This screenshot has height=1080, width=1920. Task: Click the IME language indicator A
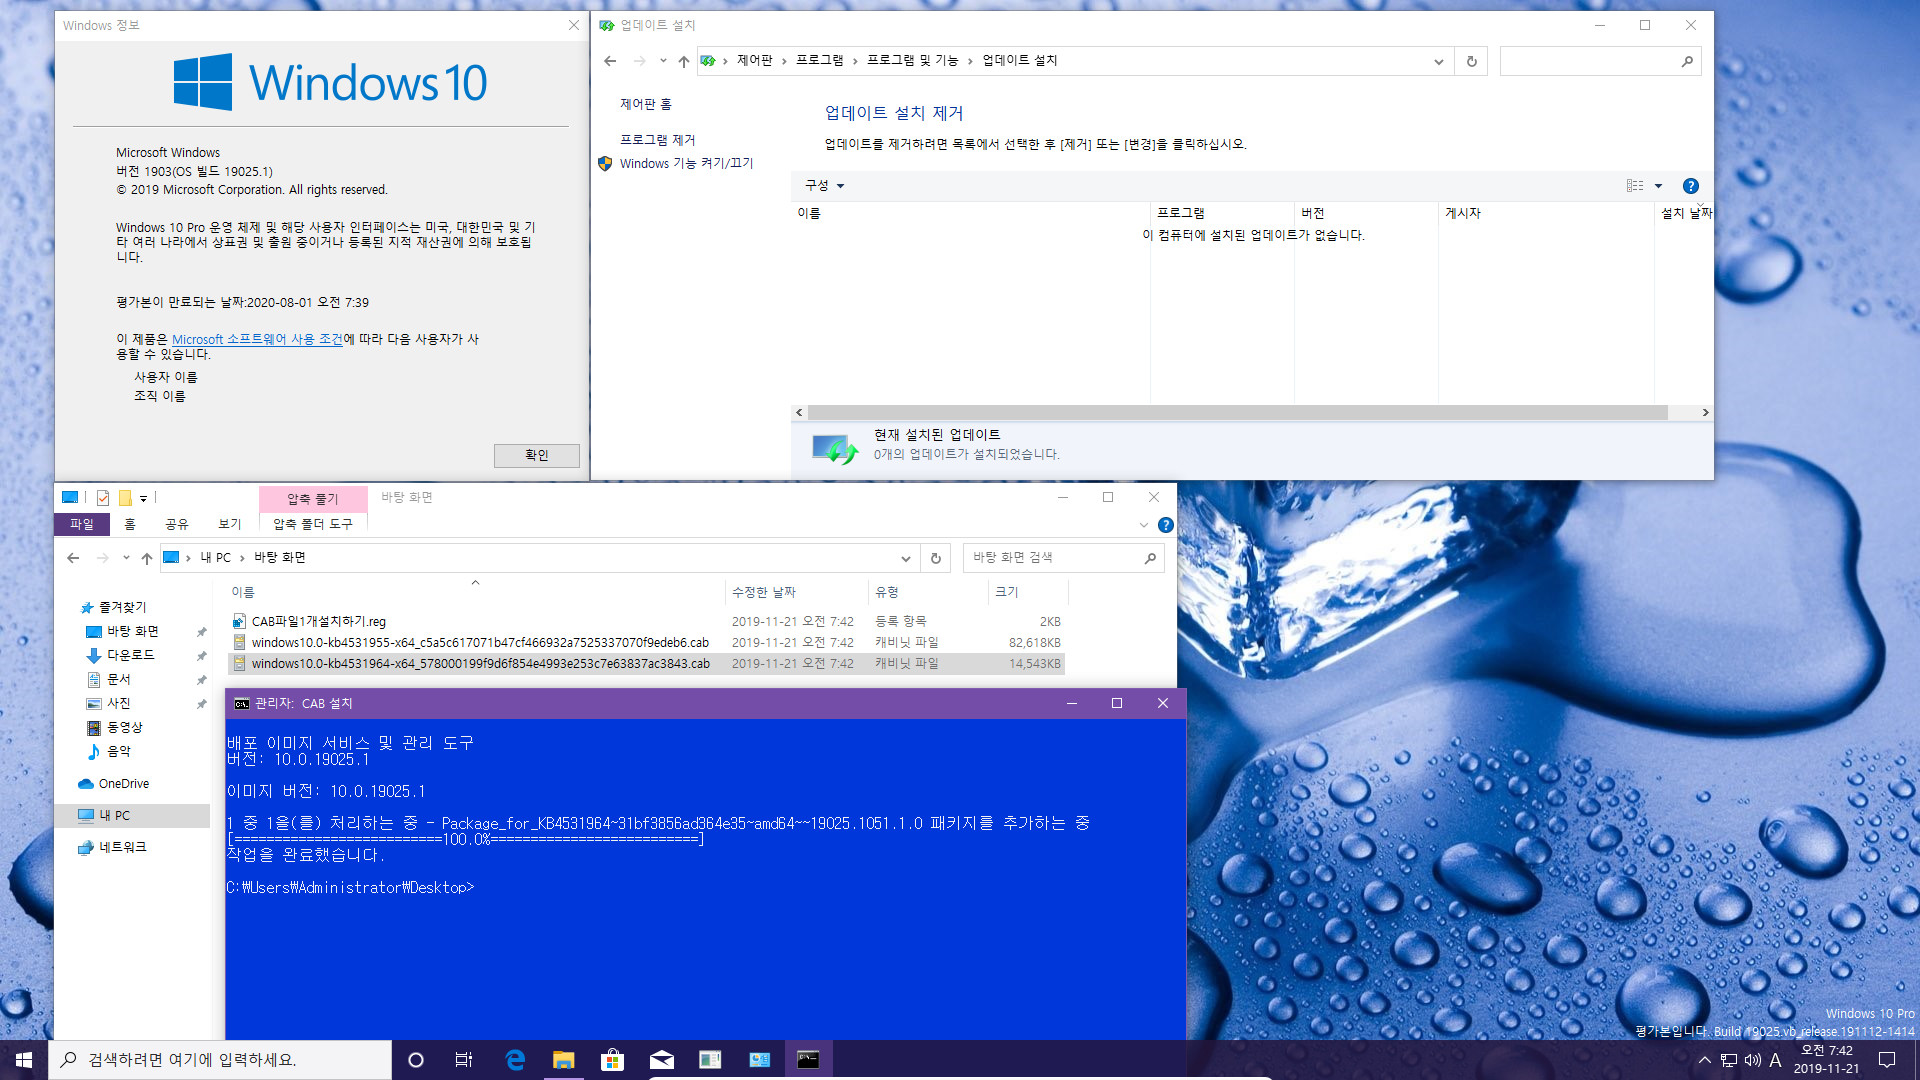pos(1776,1060)
